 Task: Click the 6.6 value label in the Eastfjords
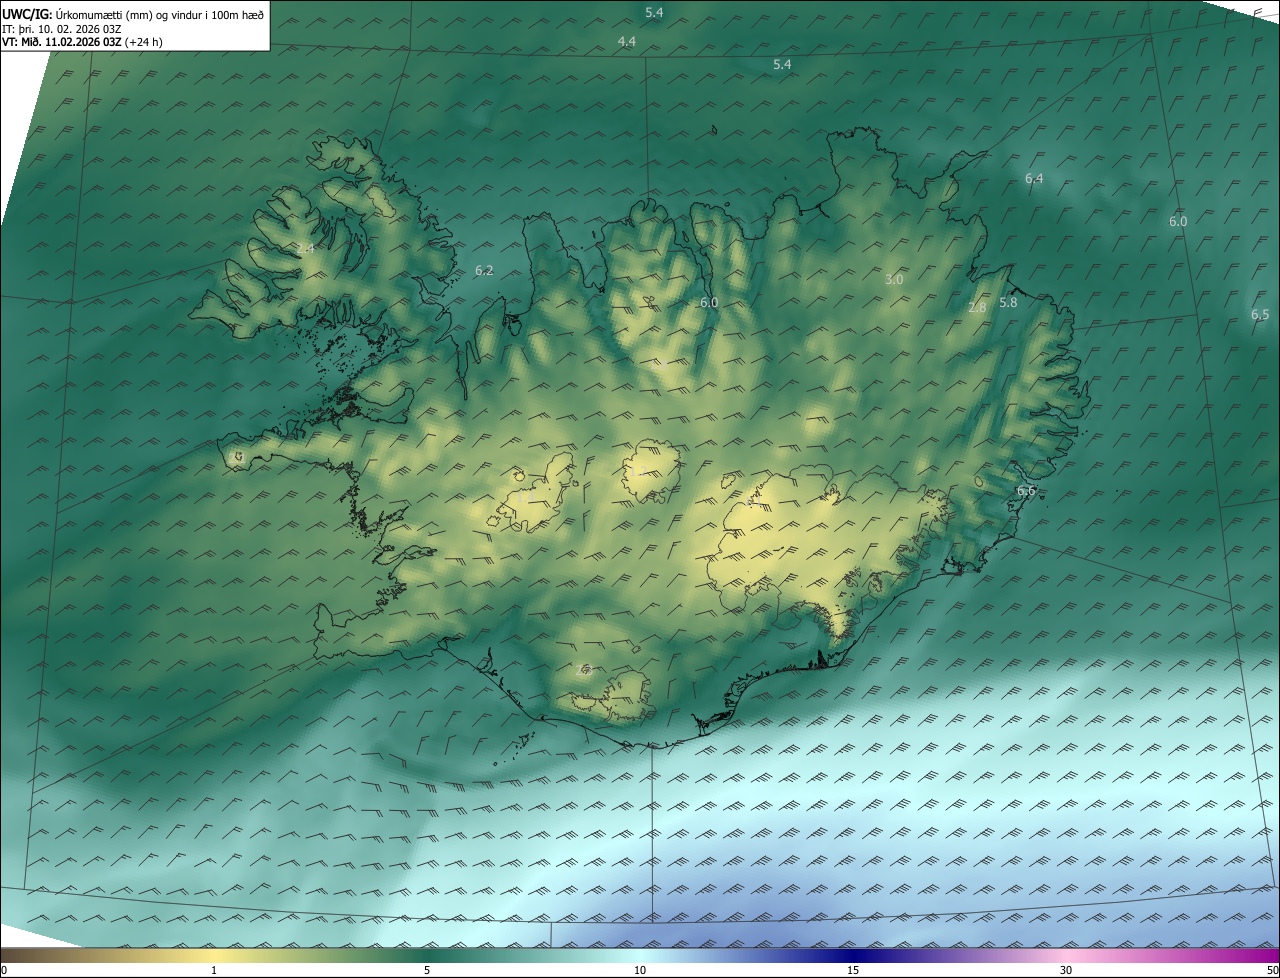click(x=1026, y=490)
